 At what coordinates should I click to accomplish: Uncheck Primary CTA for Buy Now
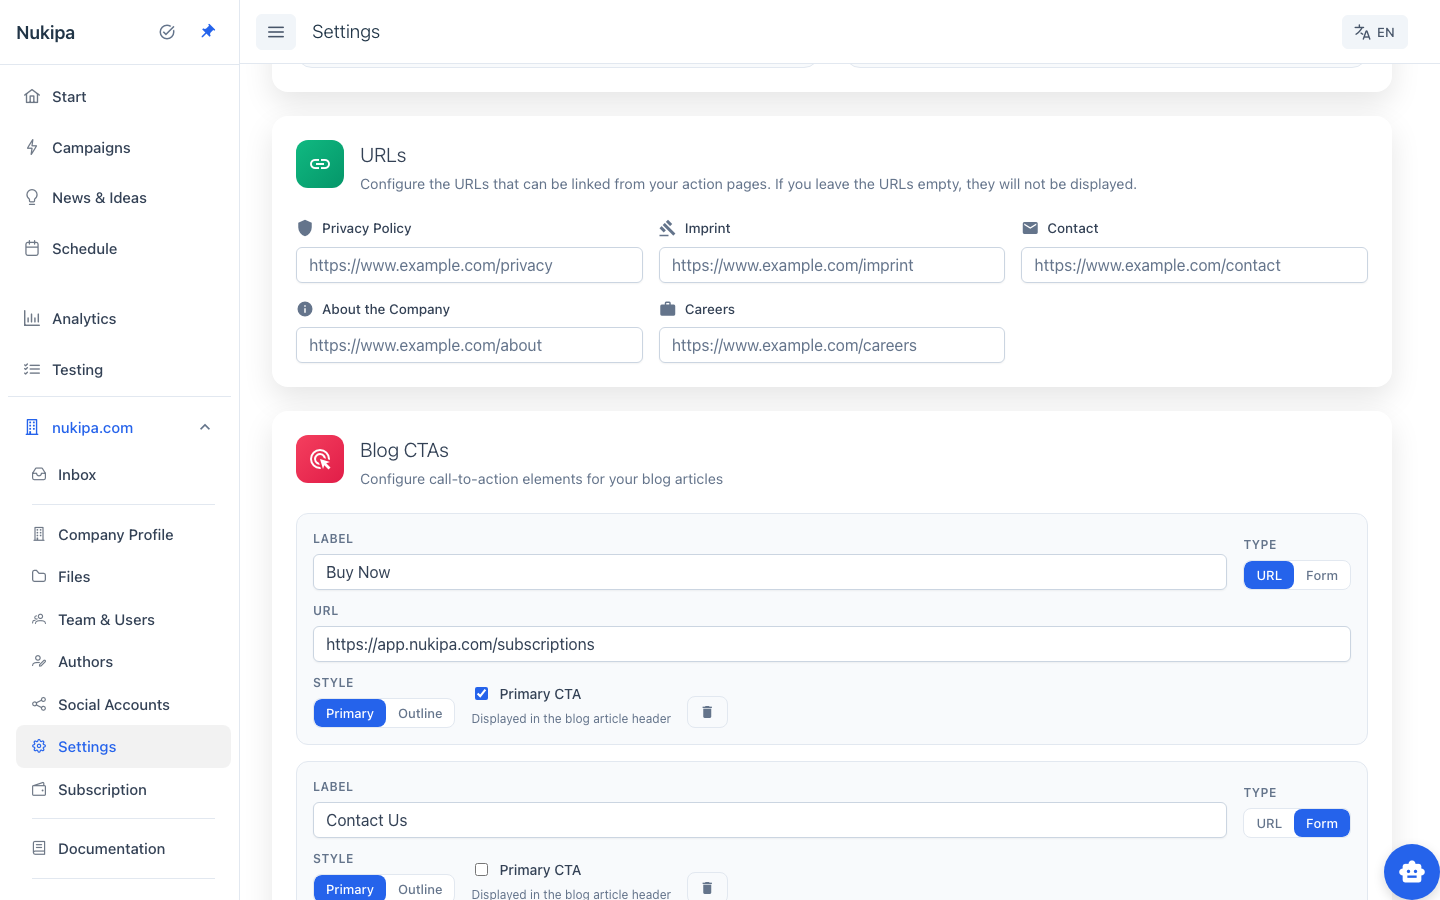481,693
